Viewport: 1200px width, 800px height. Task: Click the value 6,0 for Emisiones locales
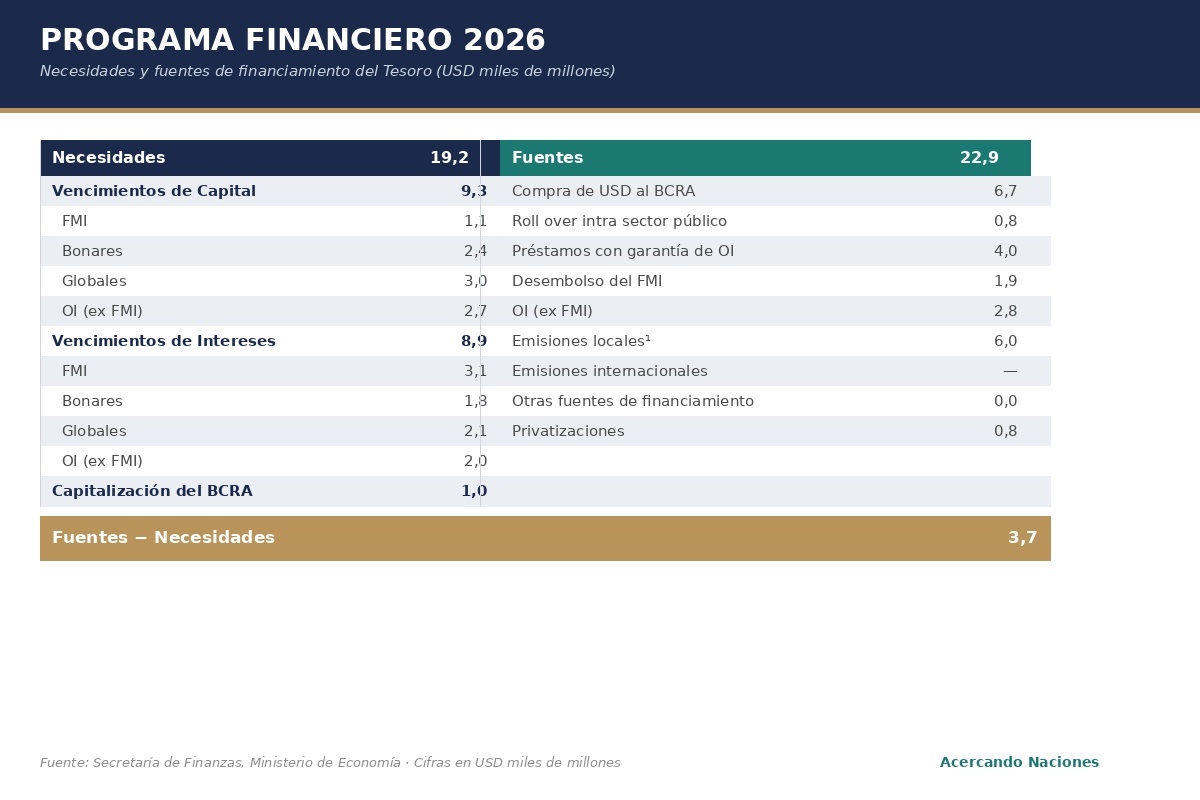coord(1005,341)
